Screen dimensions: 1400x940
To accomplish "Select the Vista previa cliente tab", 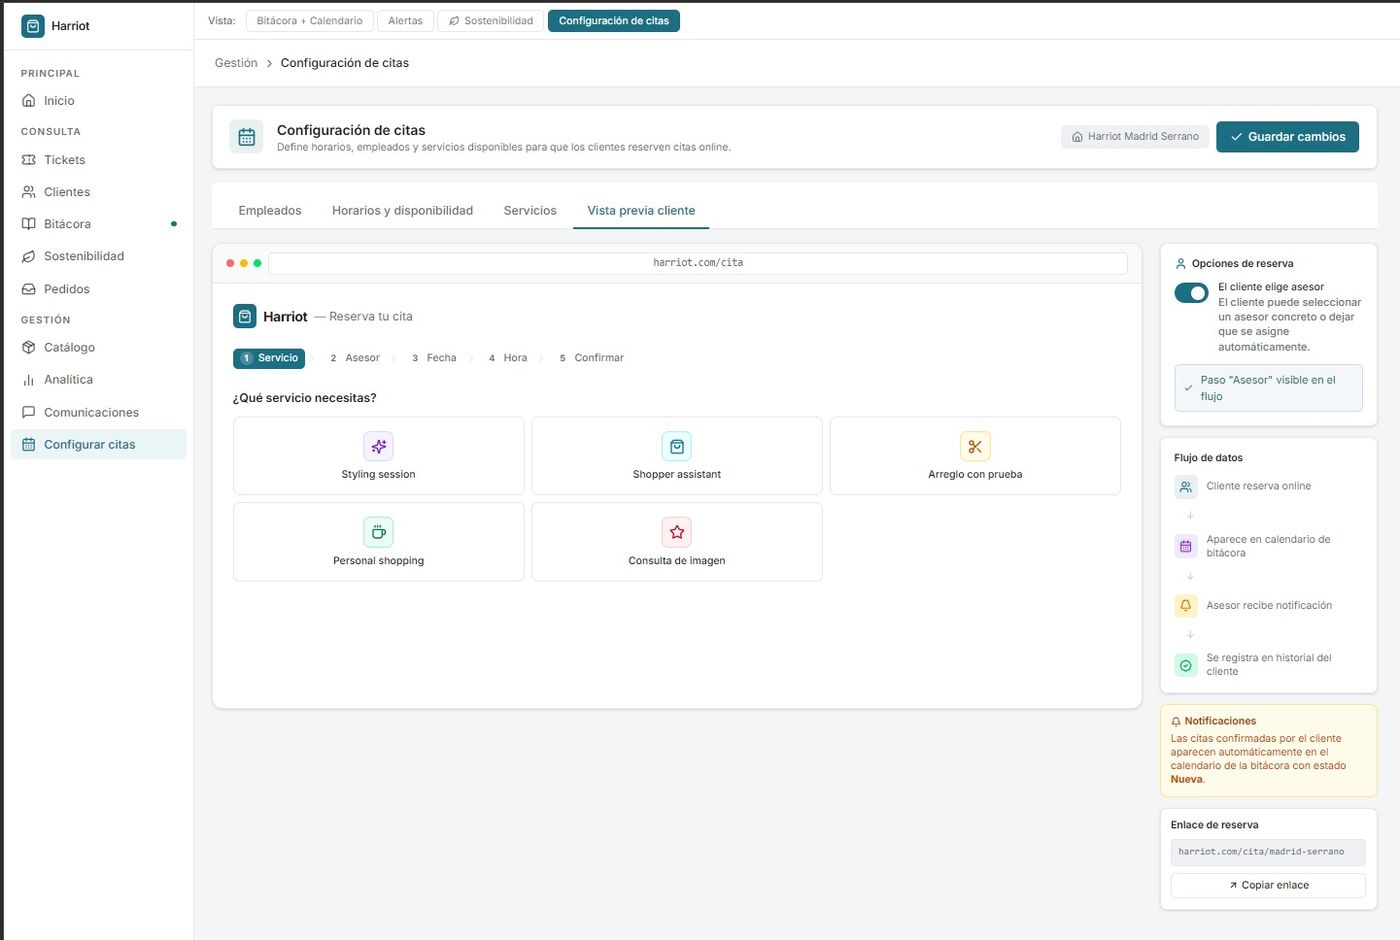I will (x=641, y=211).
